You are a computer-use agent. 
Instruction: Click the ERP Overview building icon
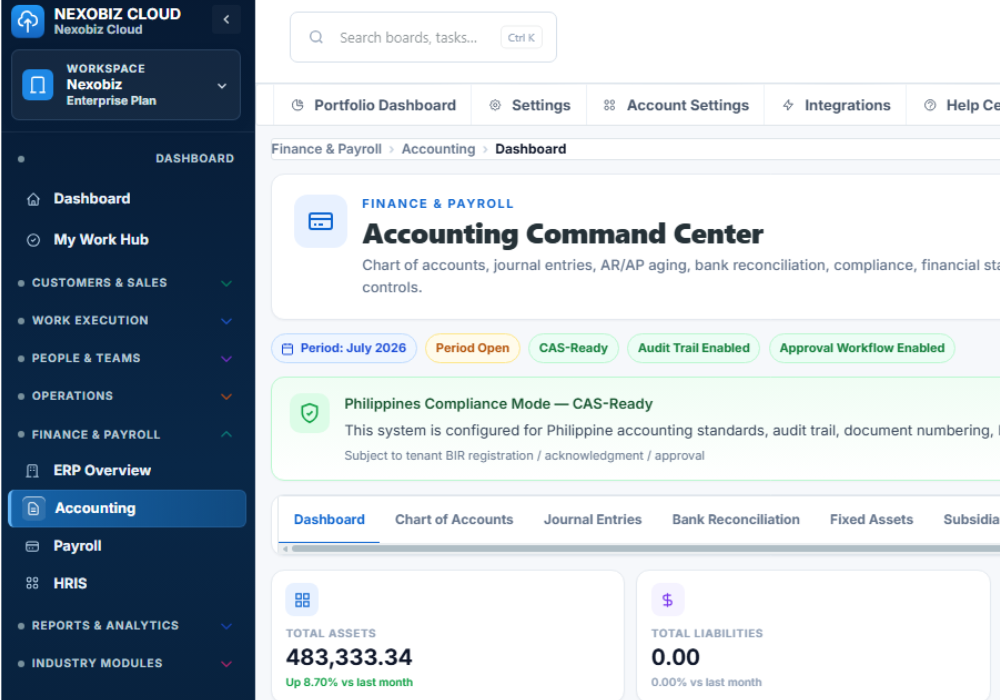click(x=32, y=471)
